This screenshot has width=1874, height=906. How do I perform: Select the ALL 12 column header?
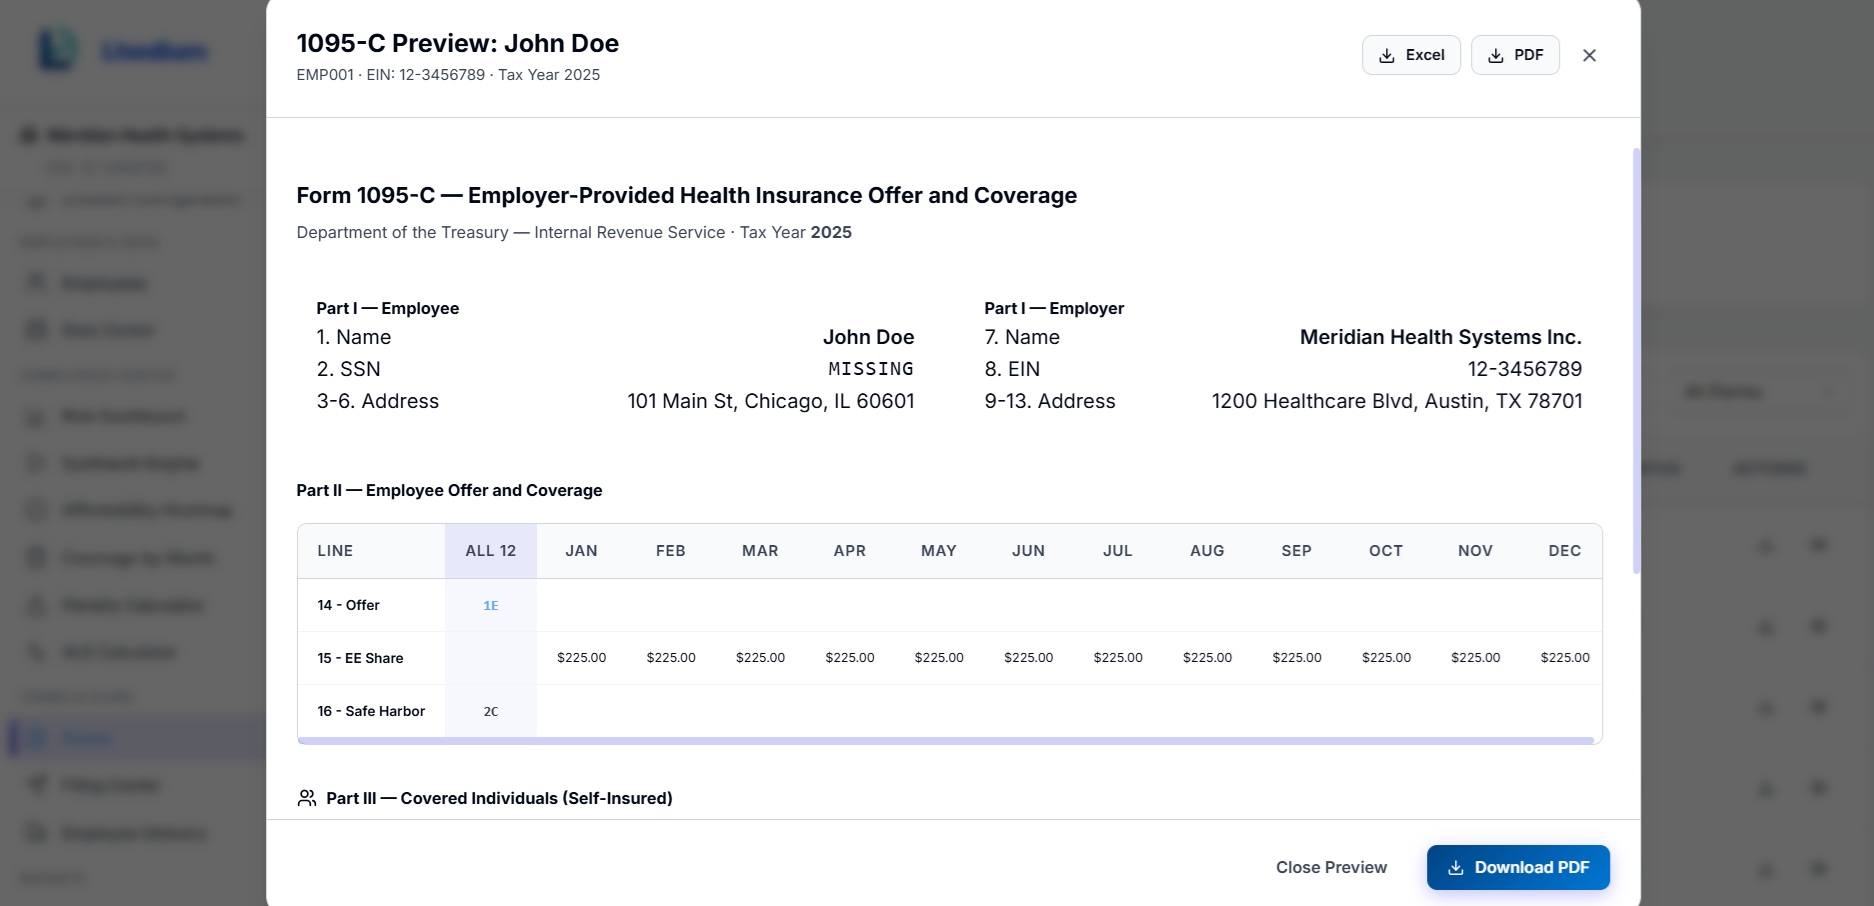[491, 551]
